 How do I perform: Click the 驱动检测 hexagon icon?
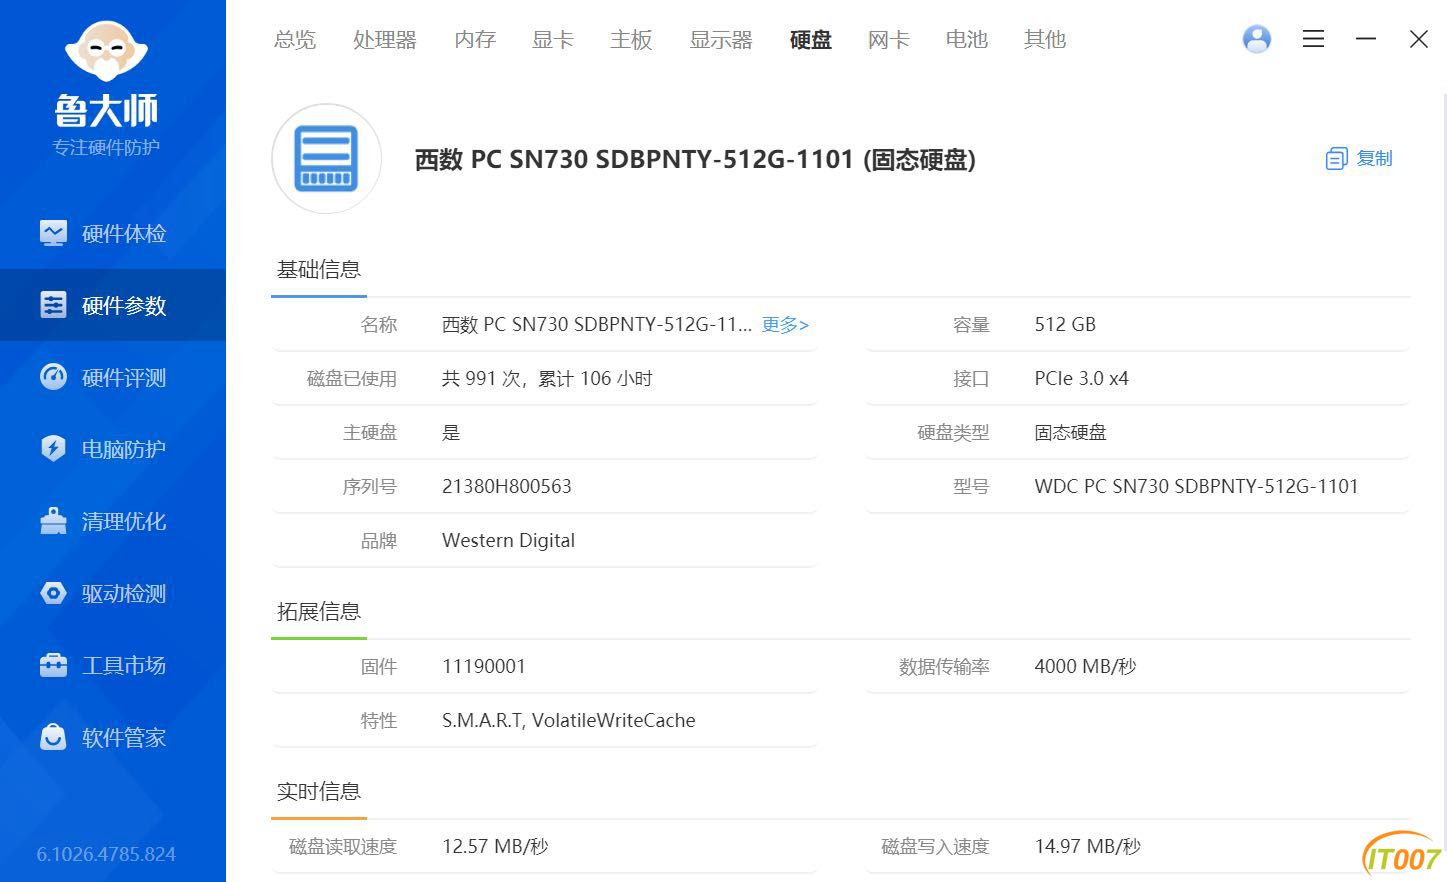point(53,593)
